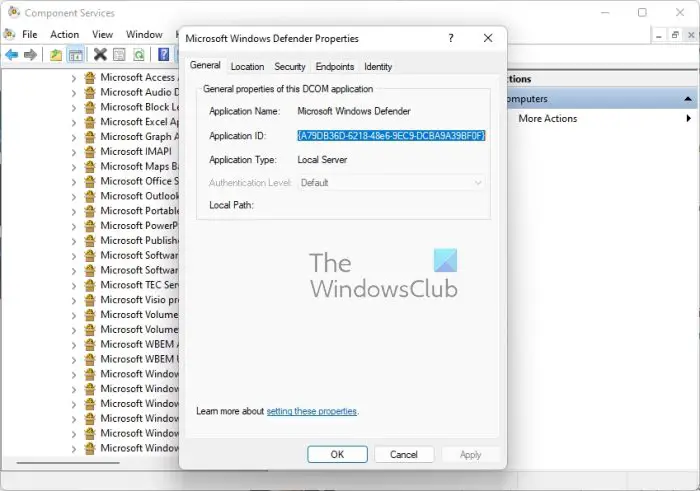Image resolution: width=700 pixels, height=491 pixels.
Task: Select the General tab
Action: point(205,65)
